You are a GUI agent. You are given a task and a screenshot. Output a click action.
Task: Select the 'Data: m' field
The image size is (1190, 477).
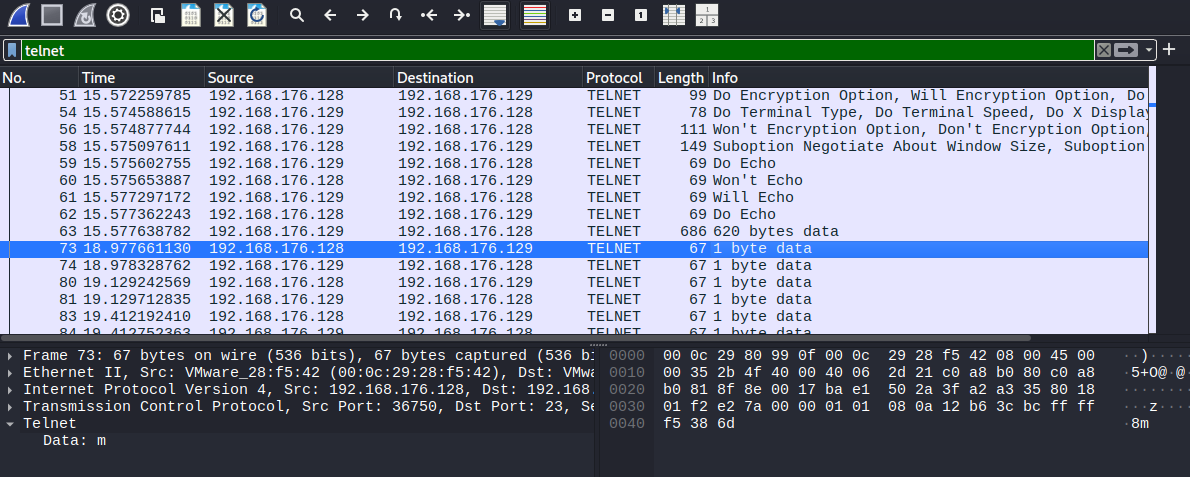[74, 440]
